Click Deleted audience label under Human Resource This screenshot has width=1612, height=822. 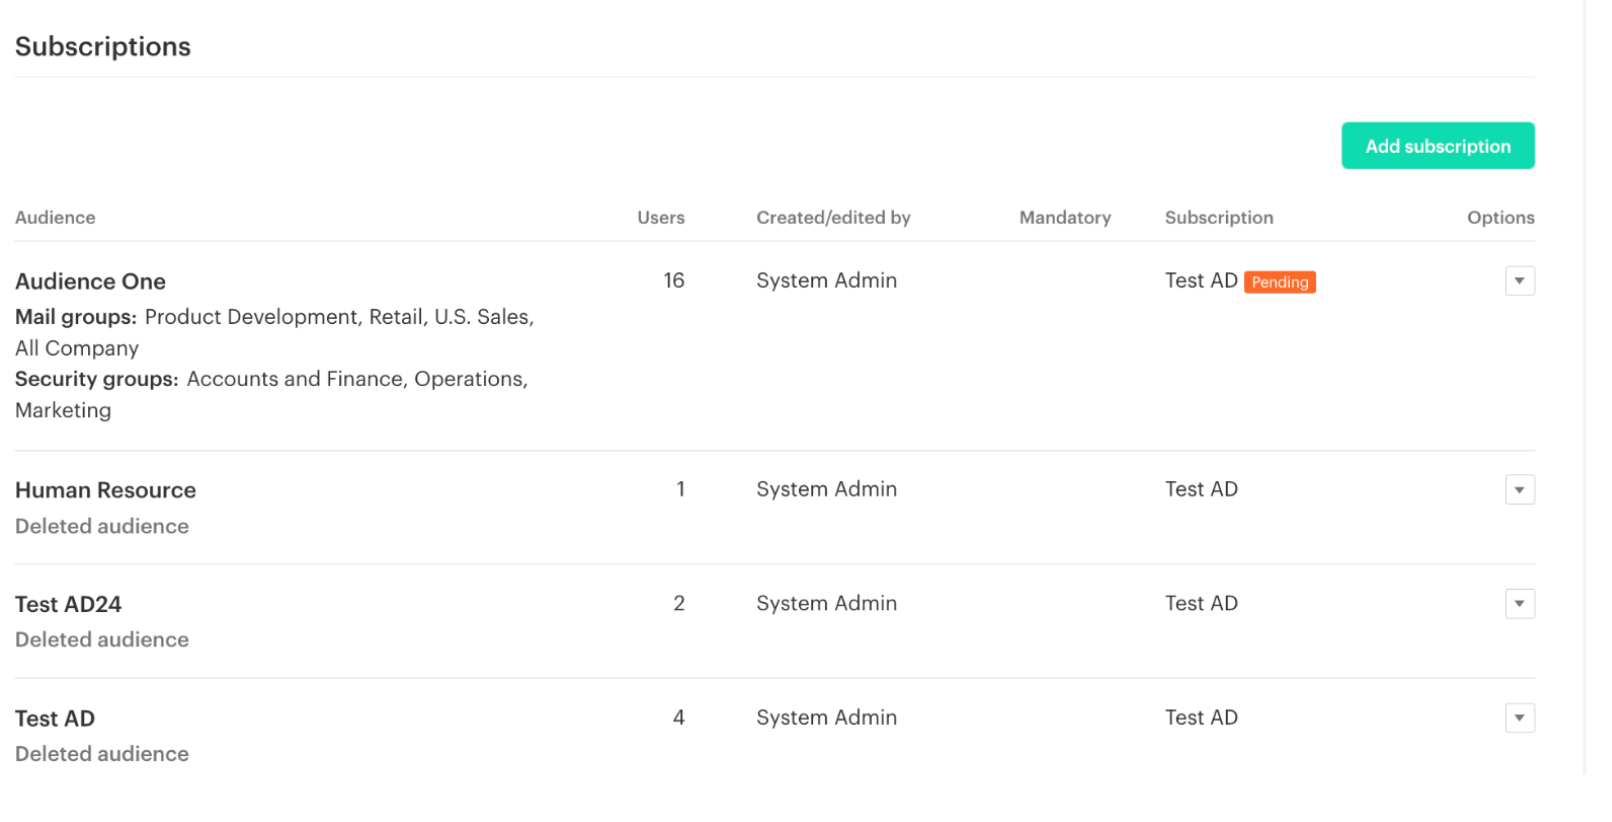[x=102, y=526]
